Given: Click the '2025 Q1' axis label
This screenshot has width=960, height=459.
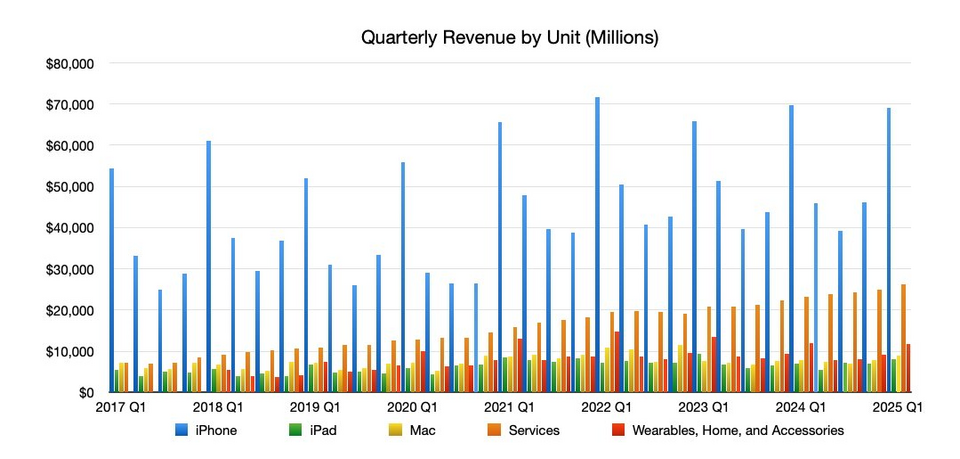Looking at the screenshot, I should (897, 407).
